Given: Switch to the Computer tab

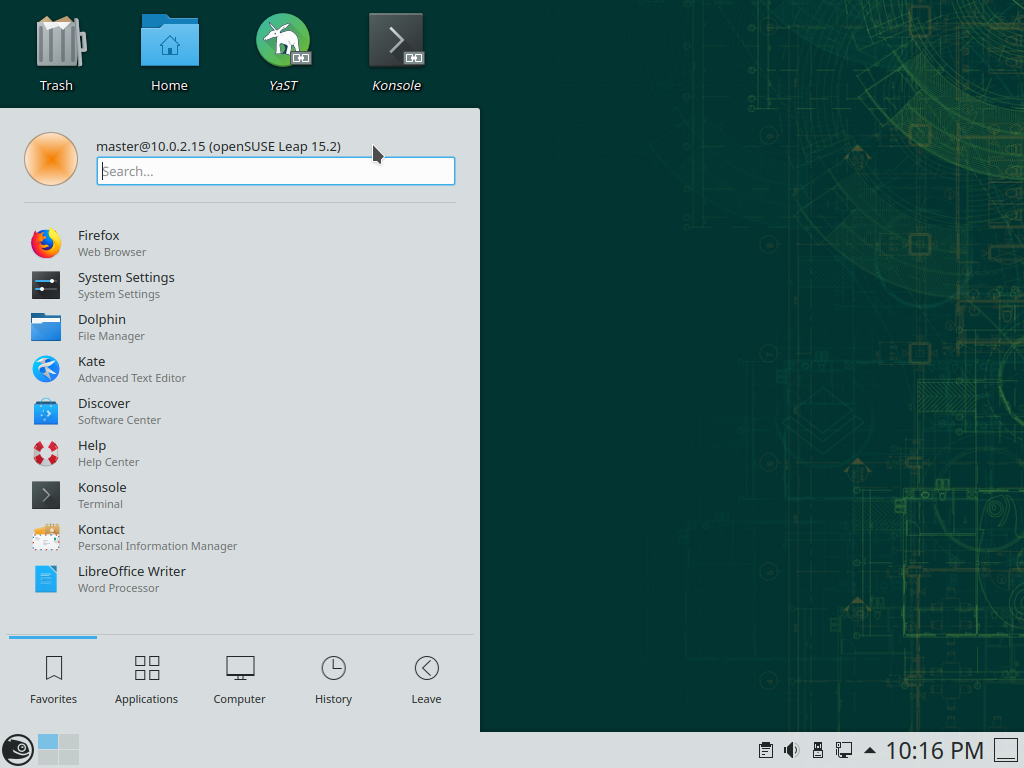Looking at the screenshot, I should pos(240,680).
